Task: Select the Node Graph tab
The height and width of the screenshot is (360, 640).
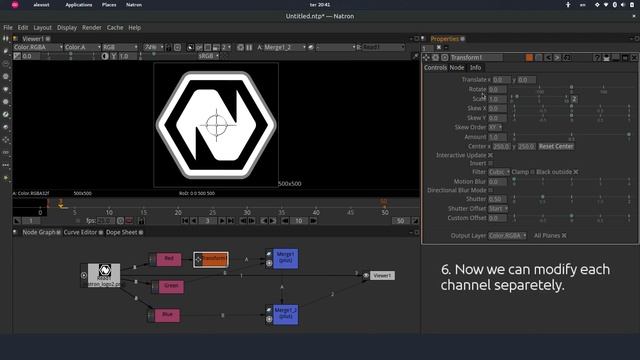Action: 38,232
